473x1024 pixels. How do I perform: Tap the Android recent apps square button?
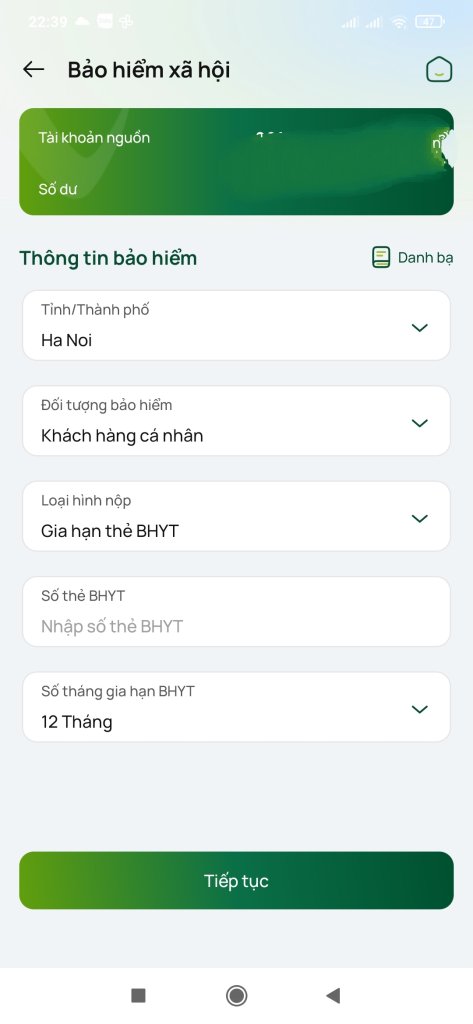tap(139, 995)
